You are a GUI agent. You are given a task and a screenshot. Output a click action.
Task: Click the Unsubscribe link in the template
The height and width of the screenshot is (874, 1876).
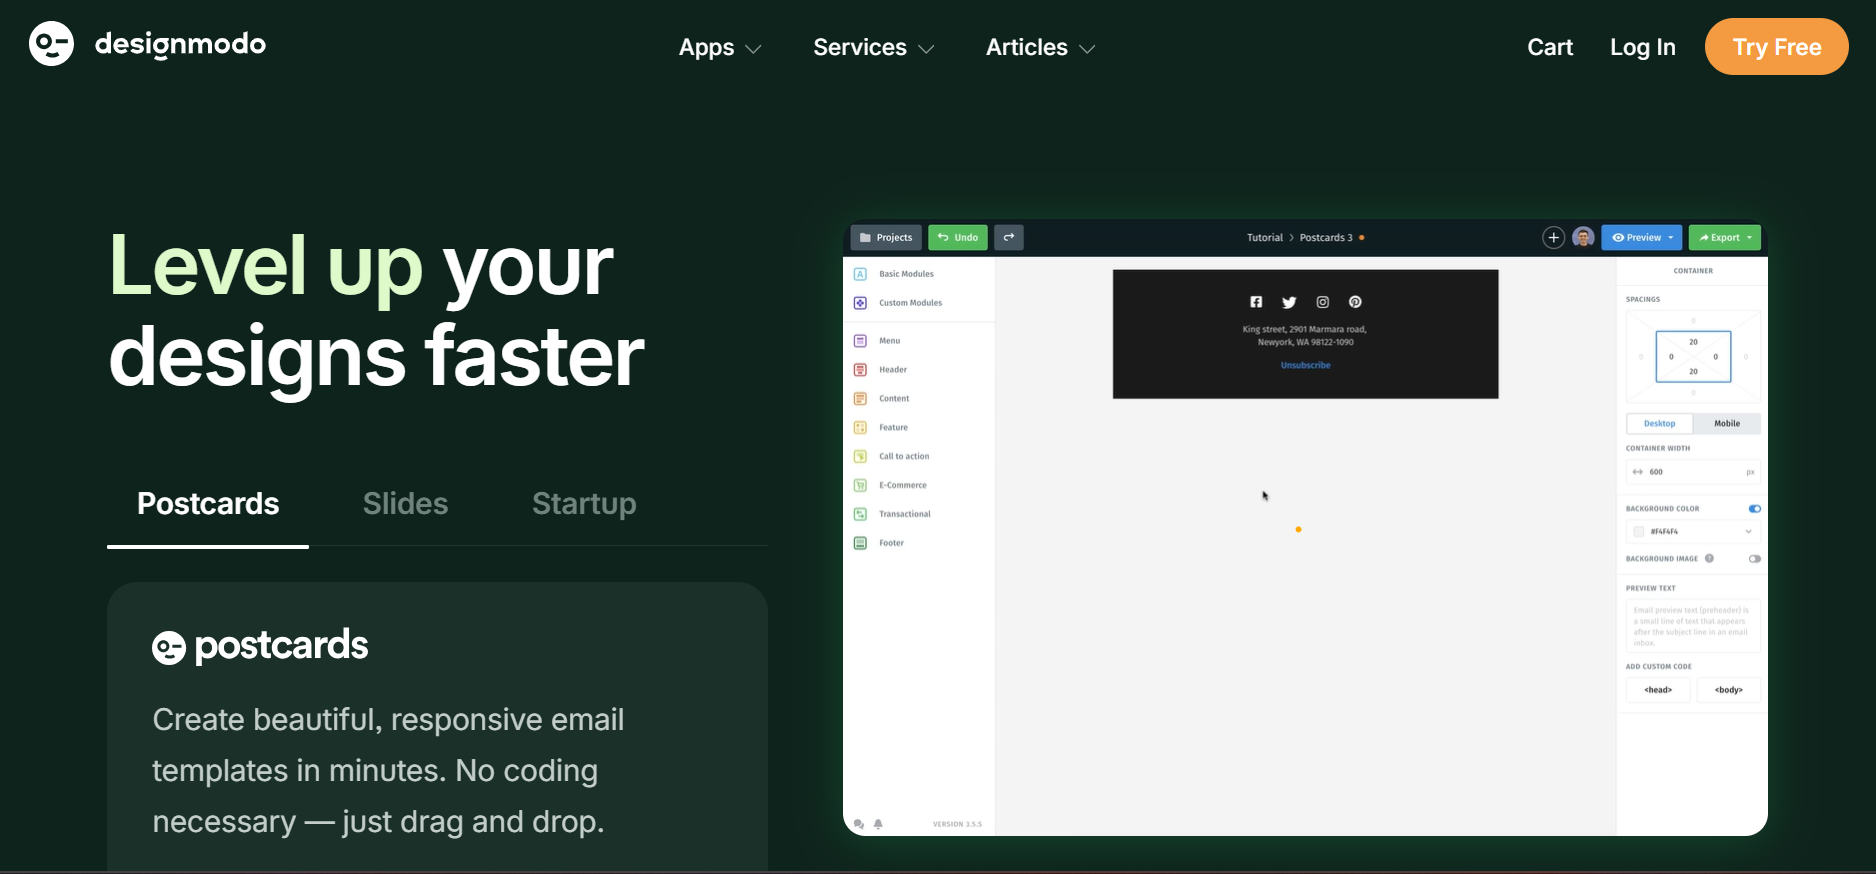click(x=1305, y=365)
